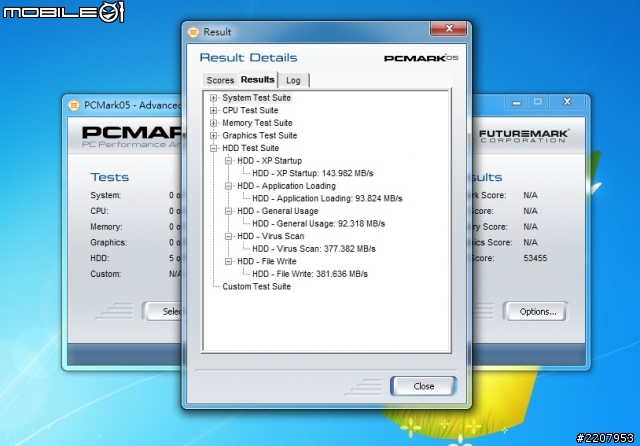Click the System label under Tests
Screen dimensions: 640x446
point(105,195)
